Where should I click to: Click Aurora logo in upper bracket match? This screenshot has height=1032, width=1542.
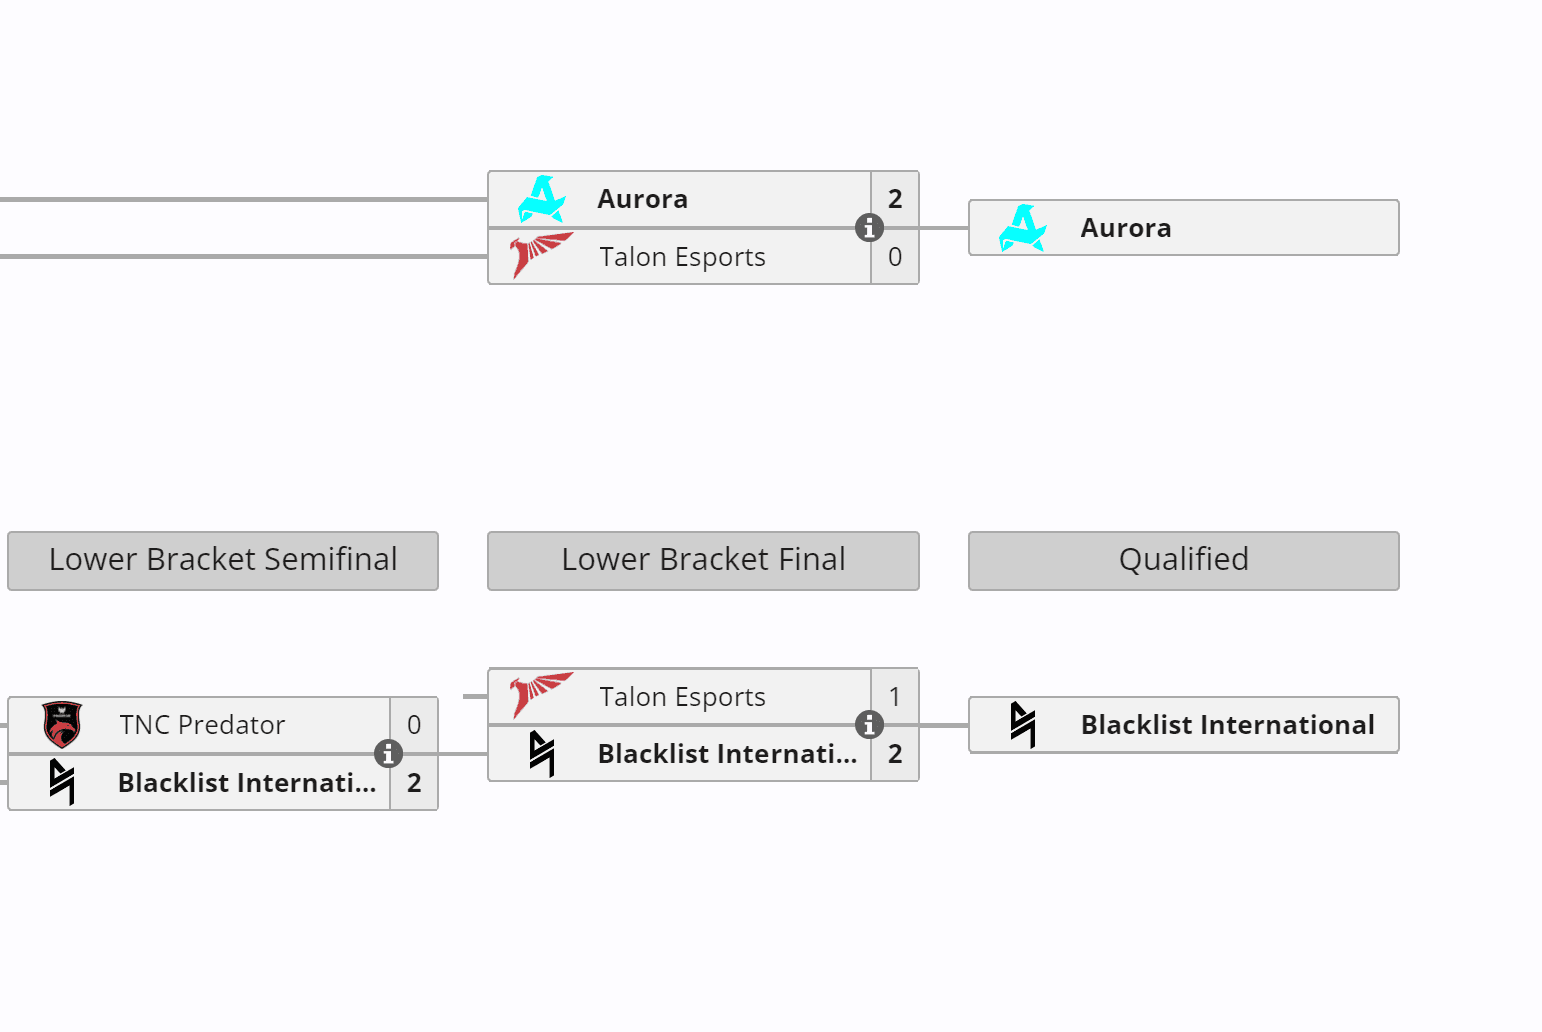(541, 199)
